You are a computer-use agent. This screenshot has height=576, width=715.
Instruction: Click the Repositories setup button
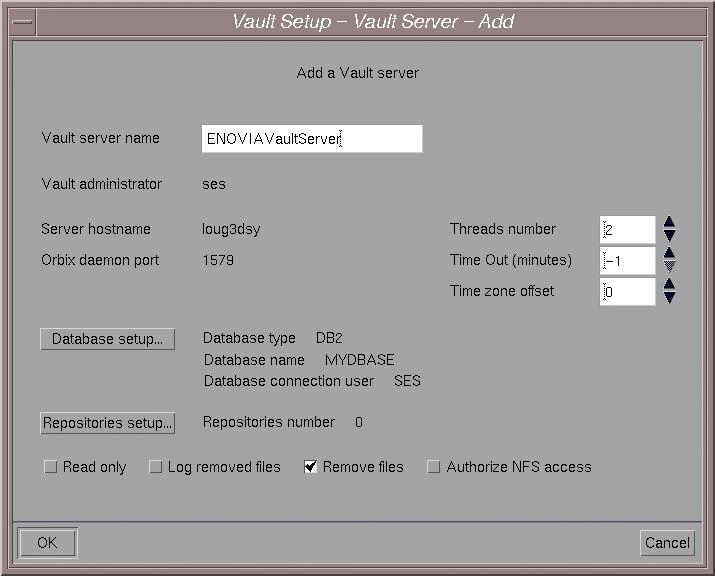(x=108, y=423)
